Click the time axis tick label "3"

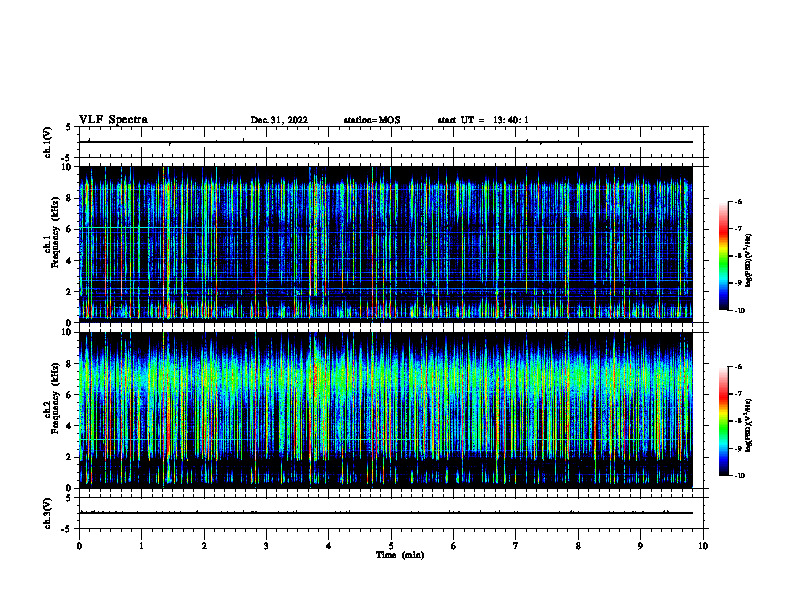(x=266, y=546)
